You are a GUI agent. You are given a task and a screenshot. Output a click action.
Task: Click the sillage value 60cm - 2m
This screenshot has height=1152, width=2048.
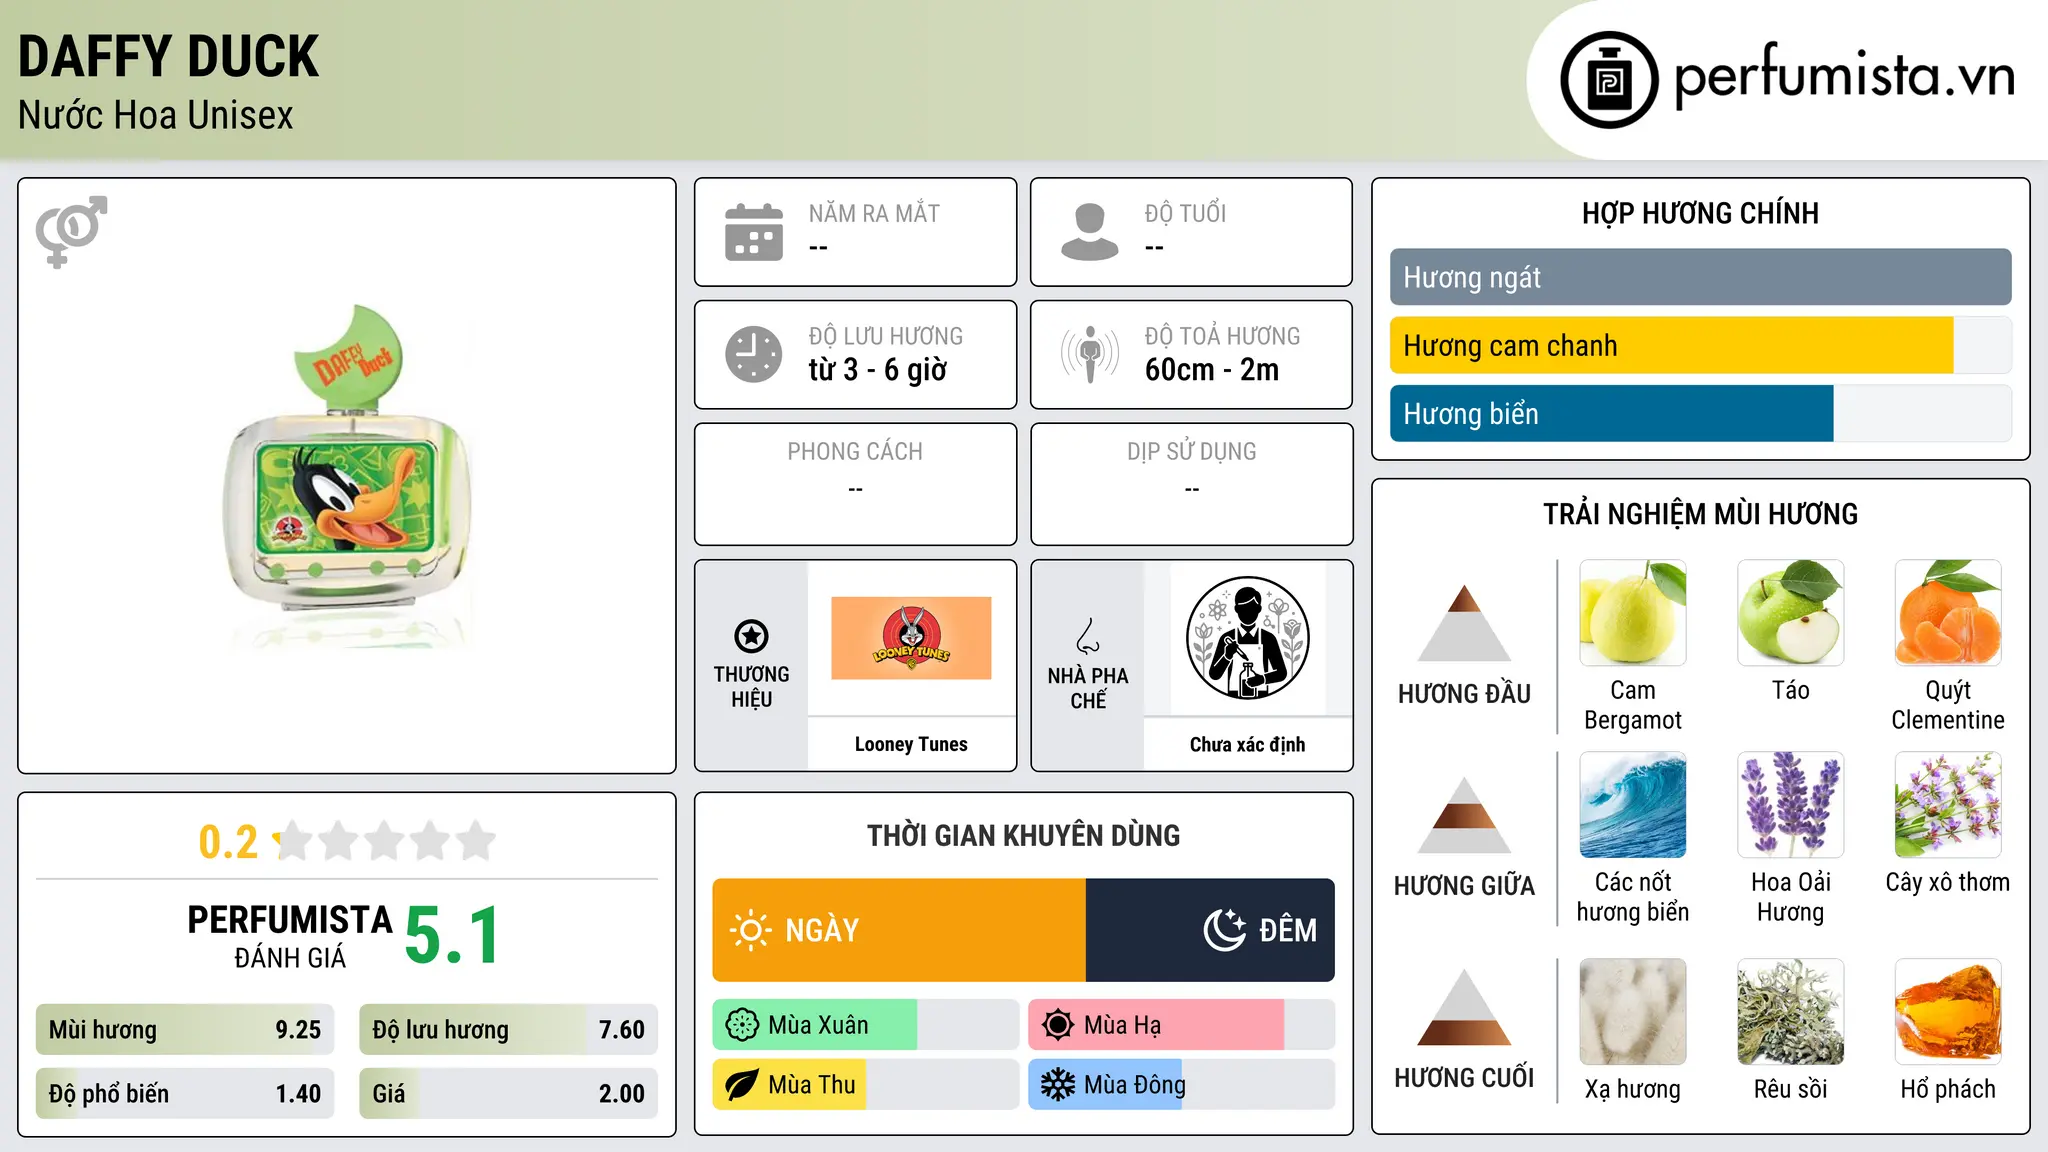[x=1212, y=370]
